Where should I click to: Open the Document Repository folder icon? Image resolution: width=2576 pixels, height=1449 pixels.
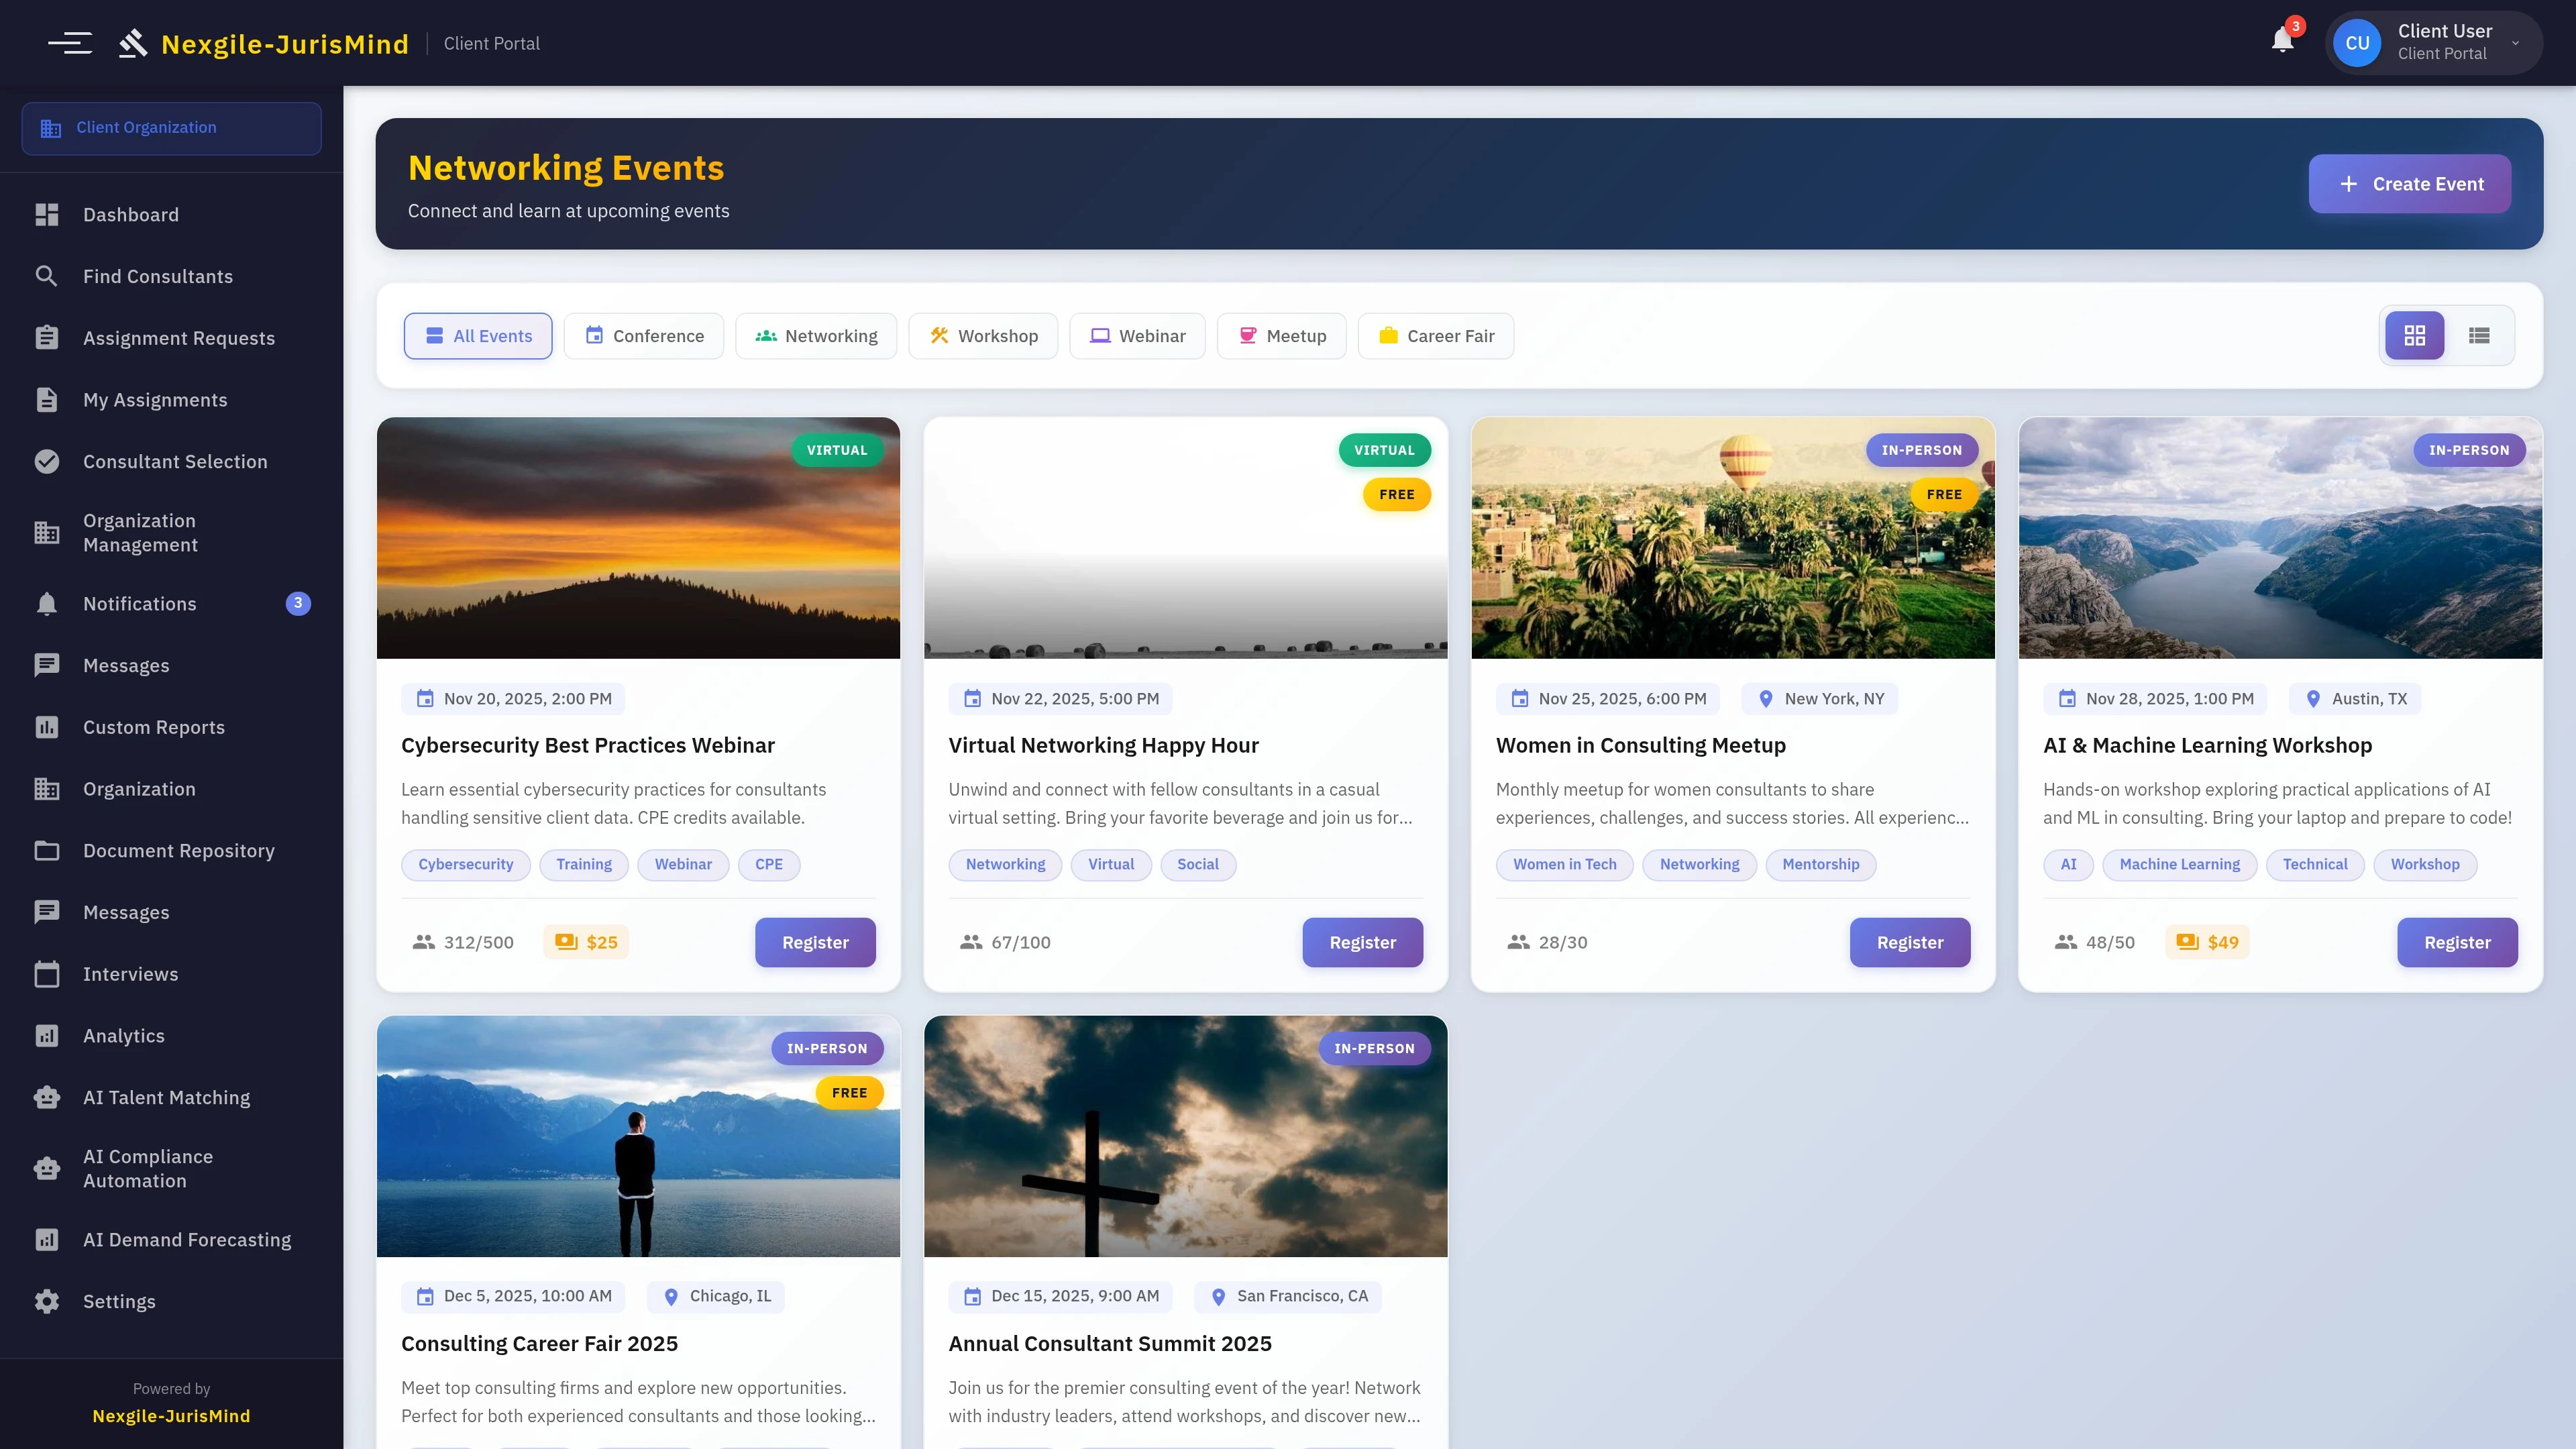pyautogui.click(x=47, y=850)
